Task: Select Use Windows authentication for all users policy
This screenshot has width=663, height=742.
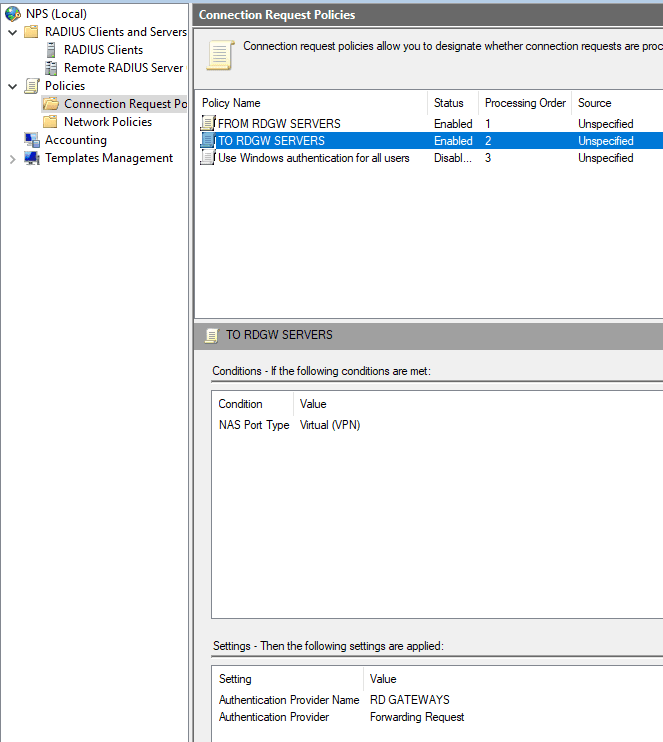Action: (x=313, y=158)
